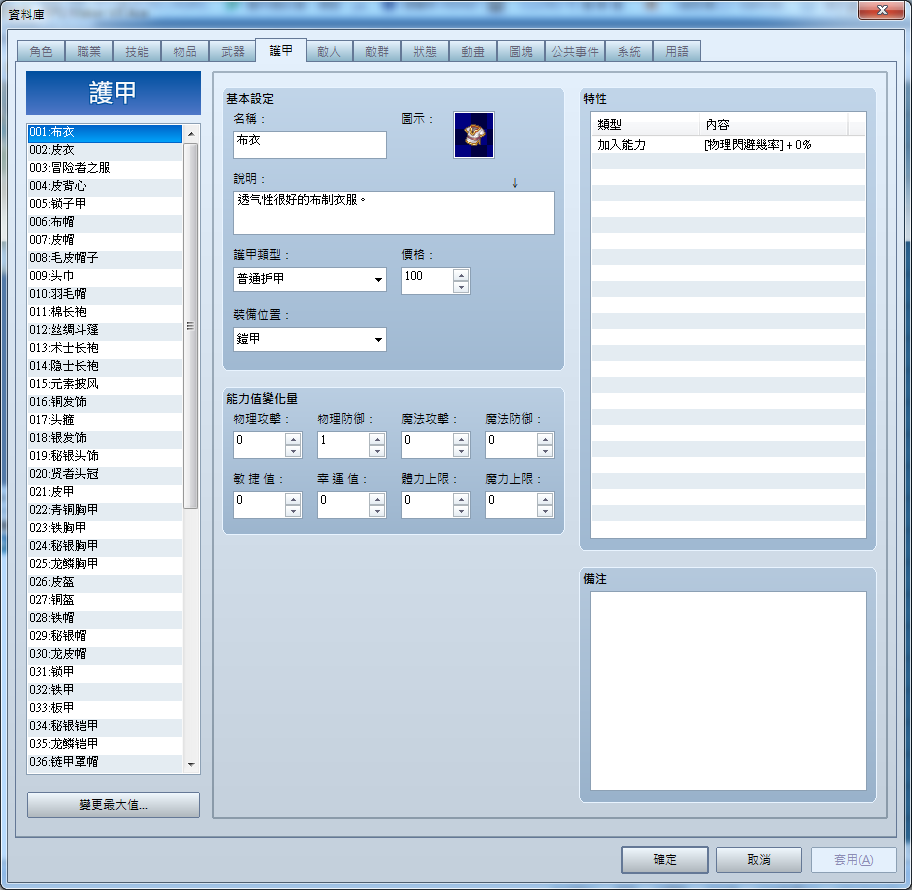Viewport: 912px width, 890px height.
Task: Close the 資料庫 window
Action: click(x=881, y=10)
